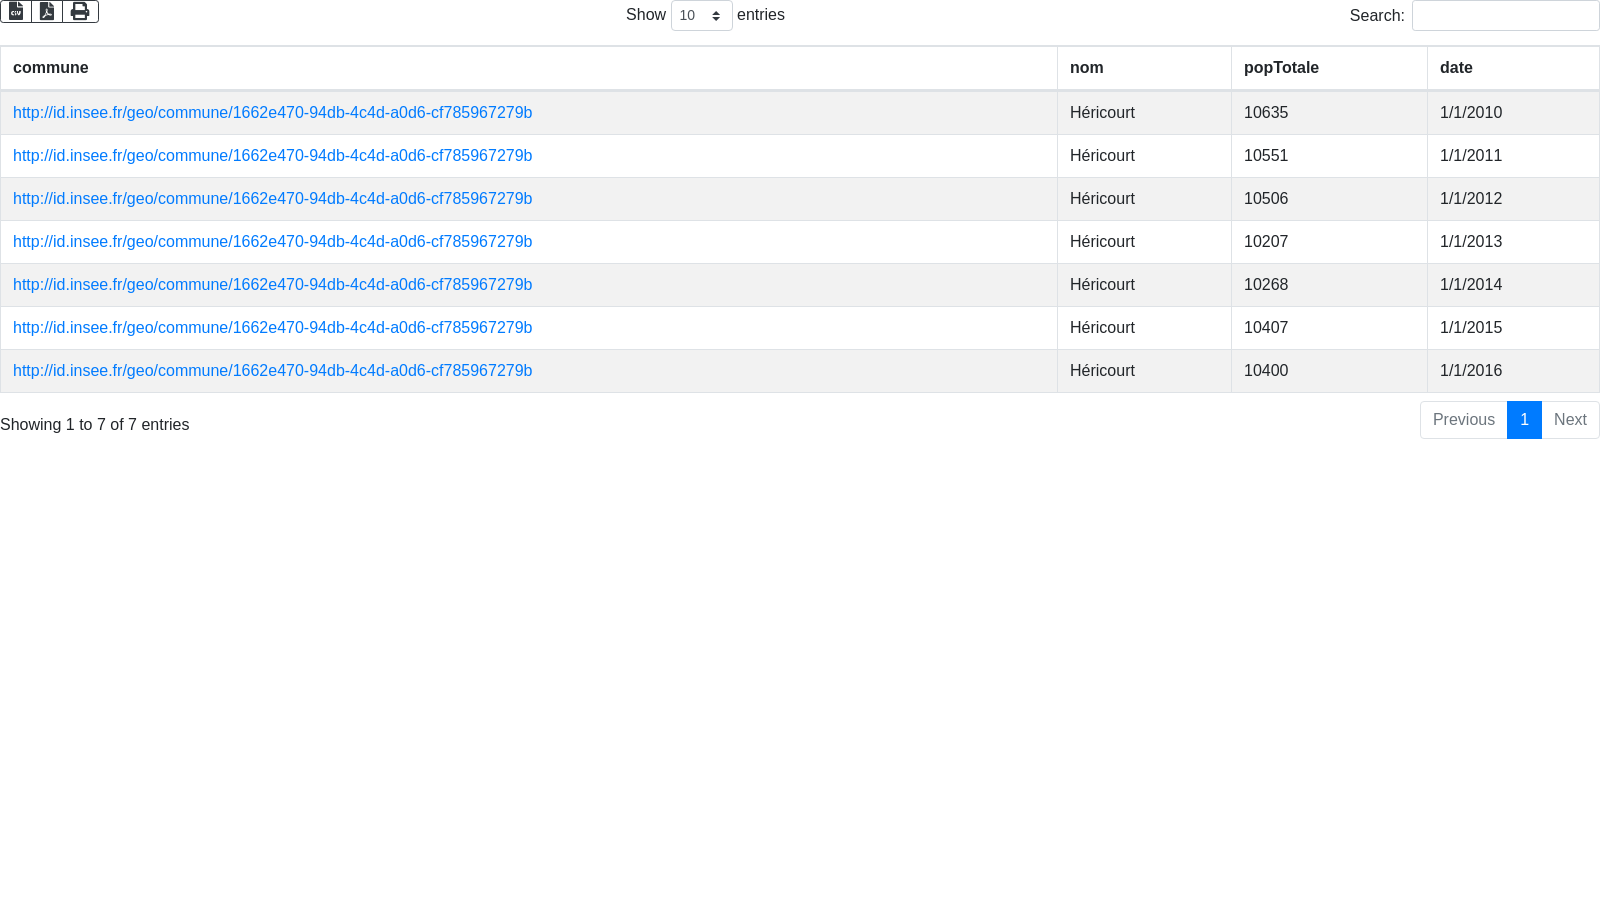Click population cell 10635
This screenshot has width=1600, height=900.
click(x=1266, y=113)
